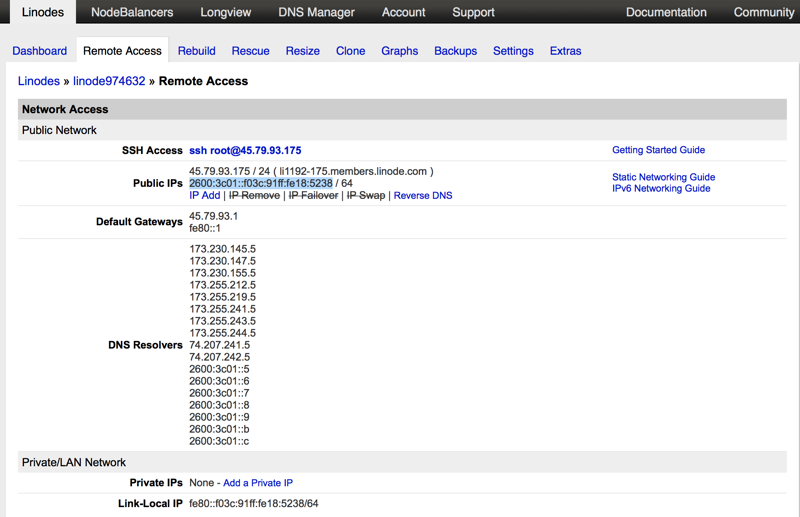The height and width of the screenshot is (517, 800).
Task: Click DNS resolver 74.207.242.5
Action: [x=220, y=357]
